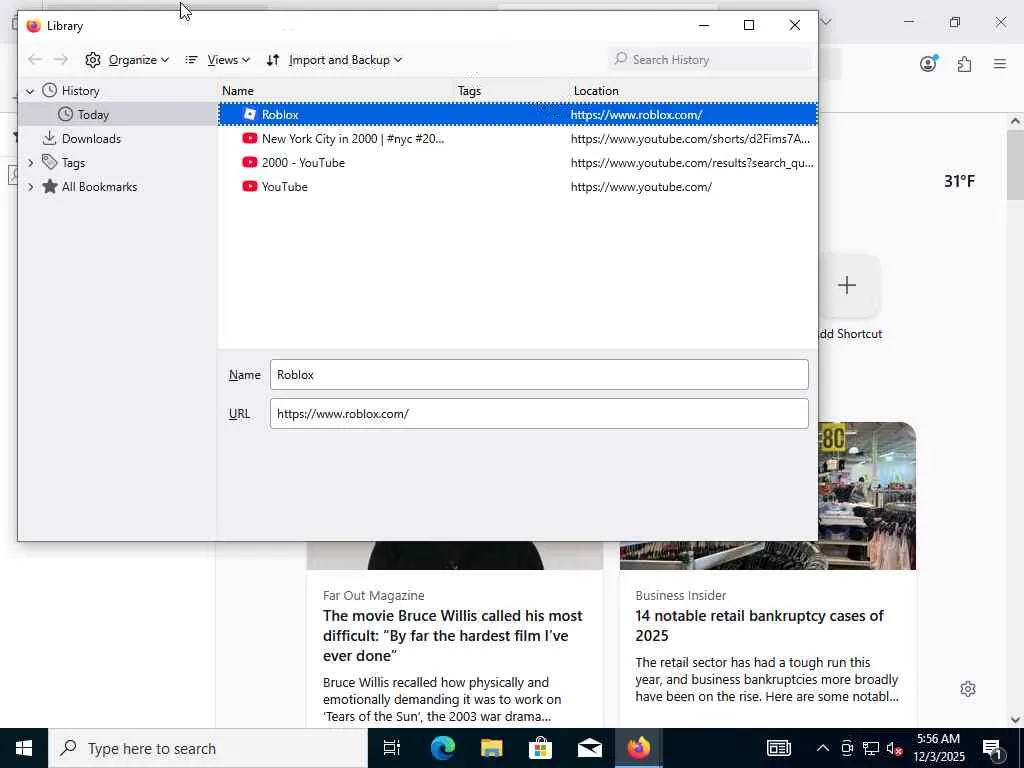Click the Organize gear icon
Viewport: 1024px width, 768px height.
point(93,60)
